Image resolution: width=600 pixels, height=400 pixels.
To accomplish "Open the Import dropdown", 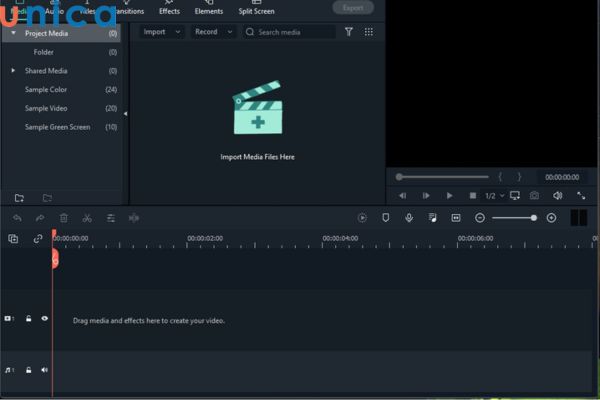I will [x=161, y=32].
